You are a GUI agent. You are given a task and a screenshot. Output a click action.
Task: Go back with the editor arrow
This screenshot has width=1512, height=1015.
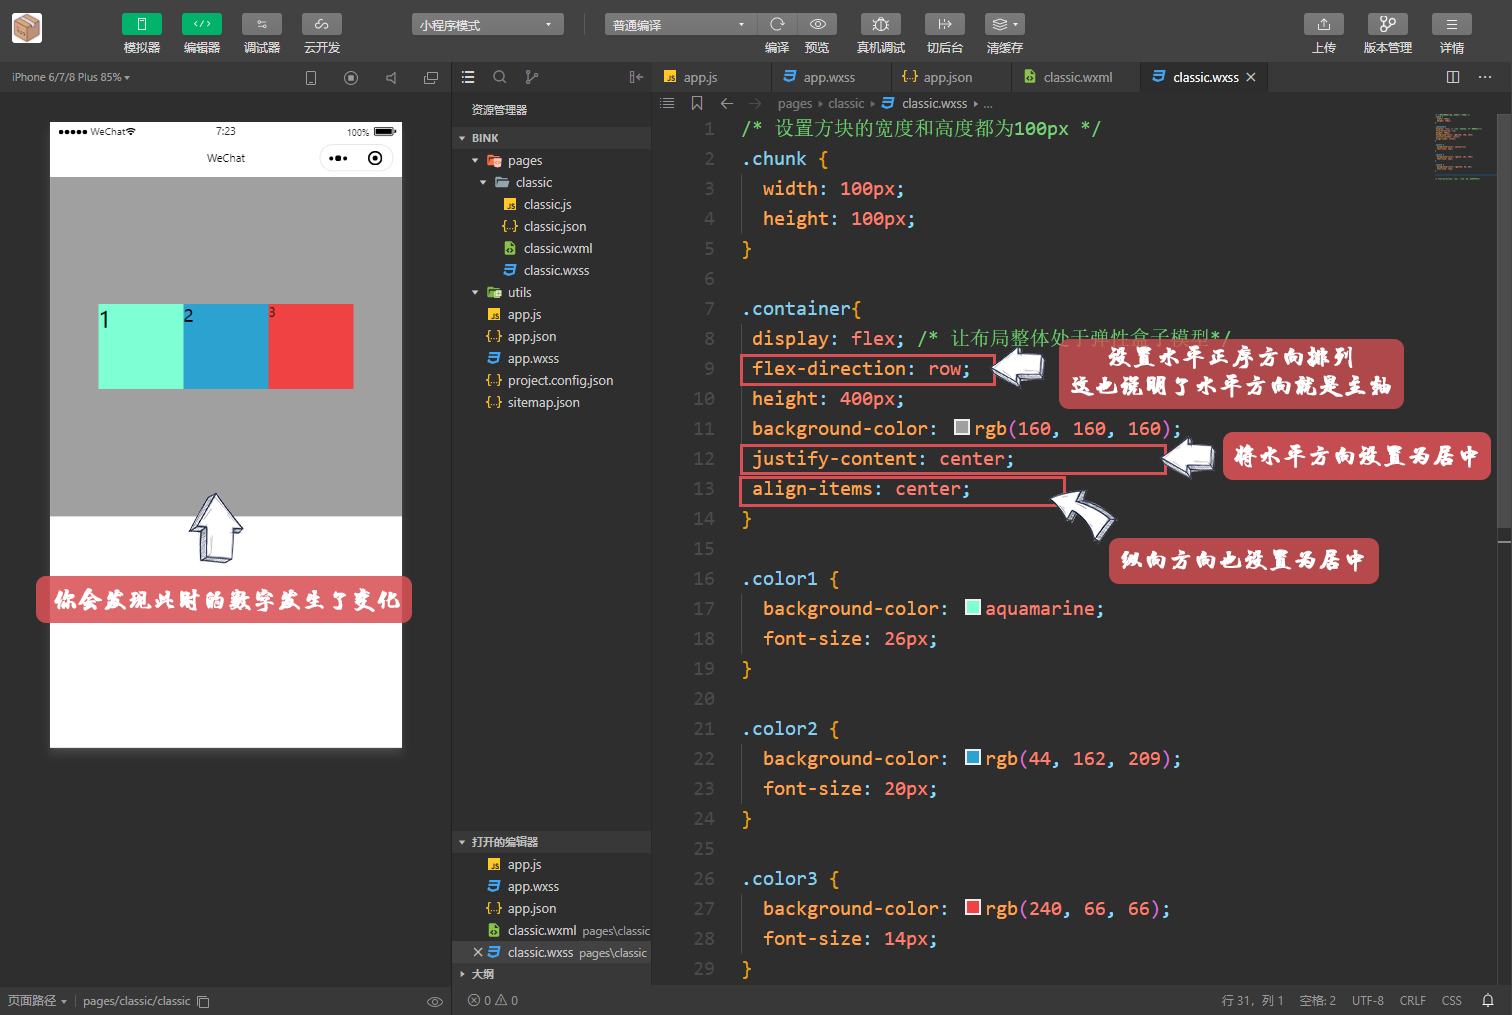[727, 103]
